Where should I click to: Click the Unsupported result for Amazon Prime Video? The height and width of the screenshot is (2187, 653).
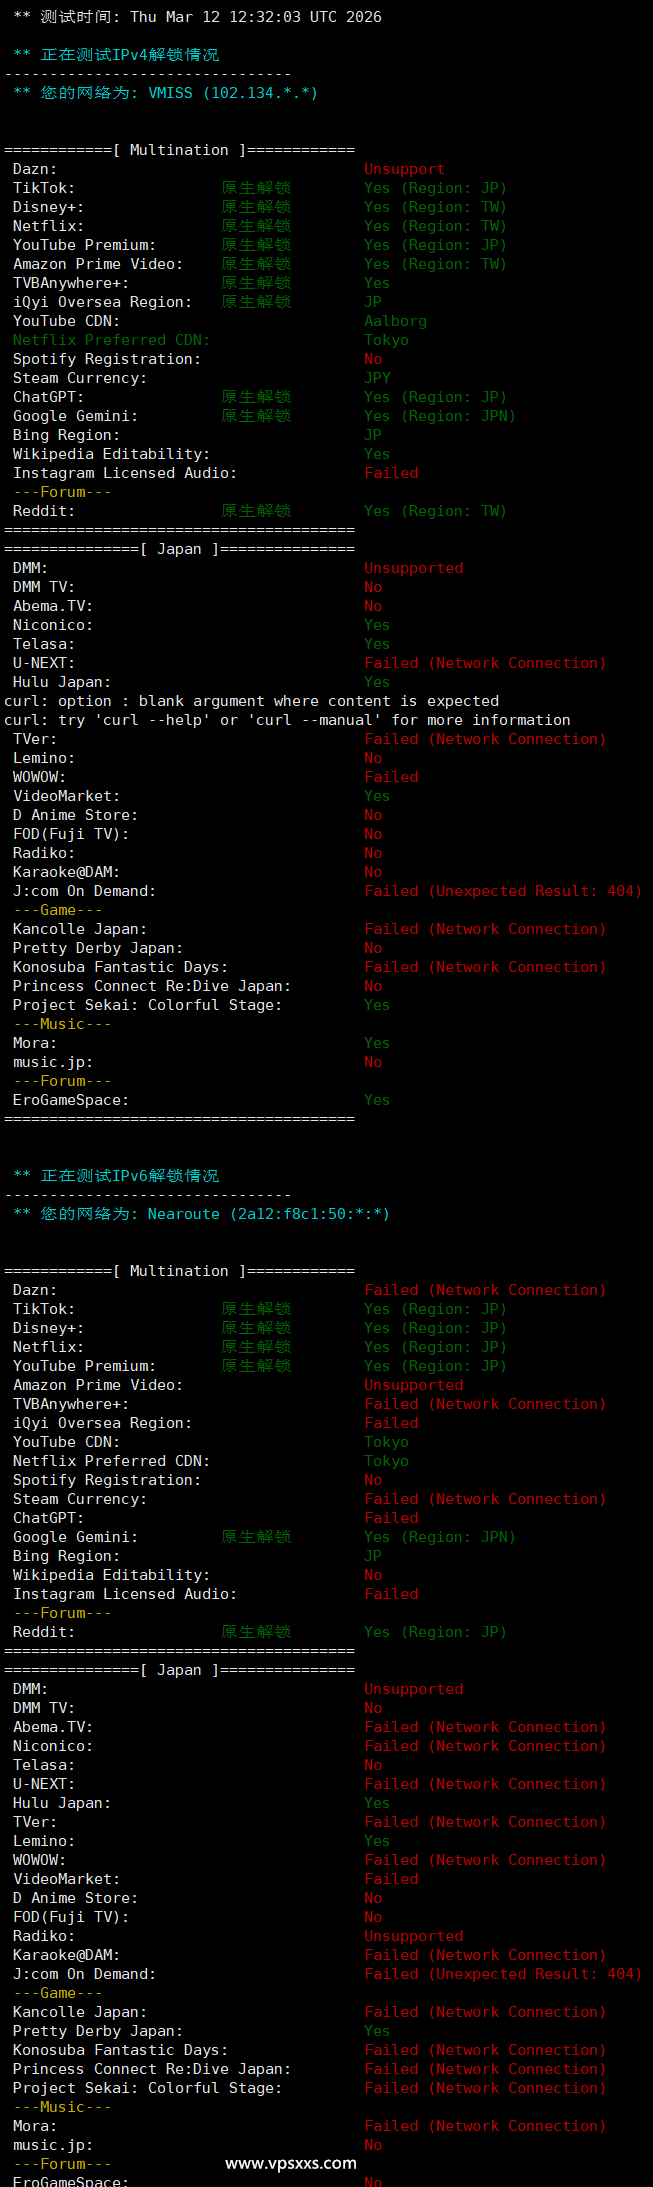413,1385
